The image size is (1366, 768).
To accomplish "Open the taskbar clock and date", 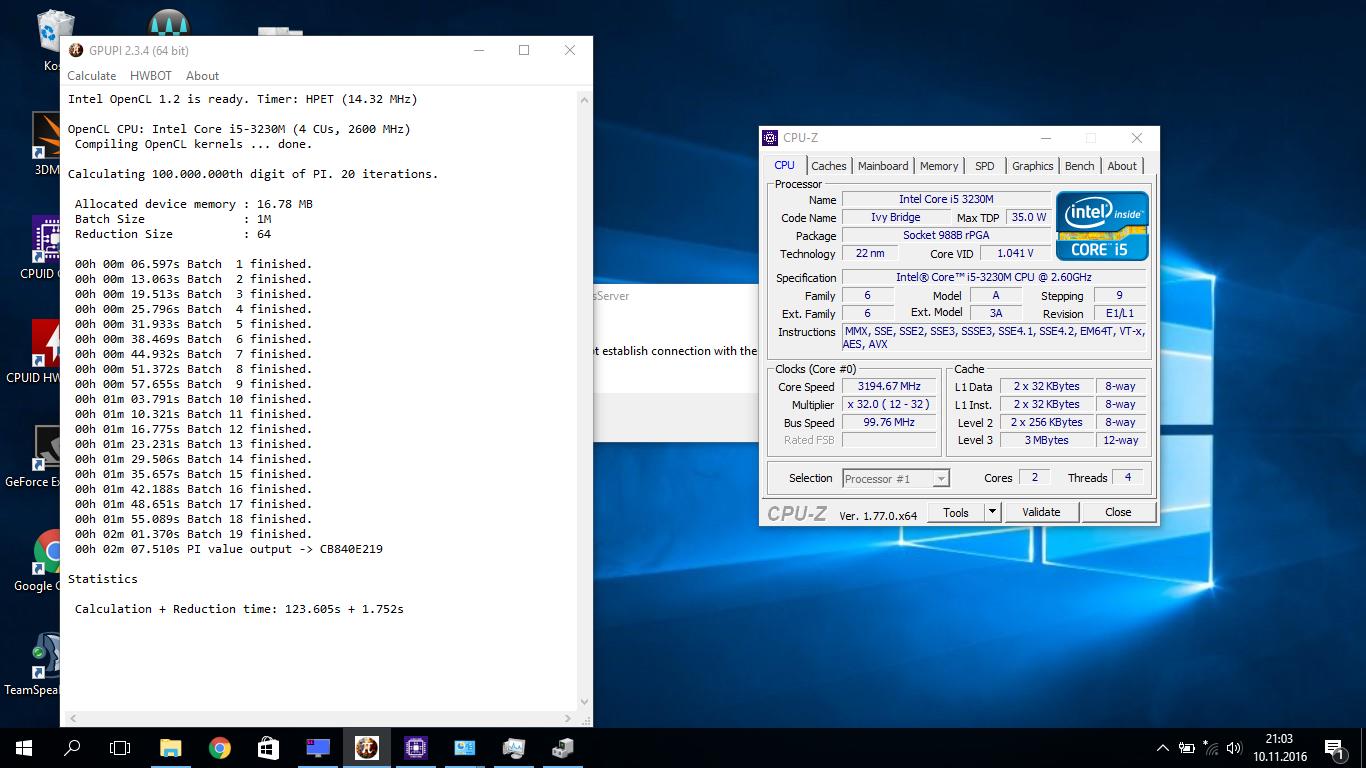I will (1279, 747).
